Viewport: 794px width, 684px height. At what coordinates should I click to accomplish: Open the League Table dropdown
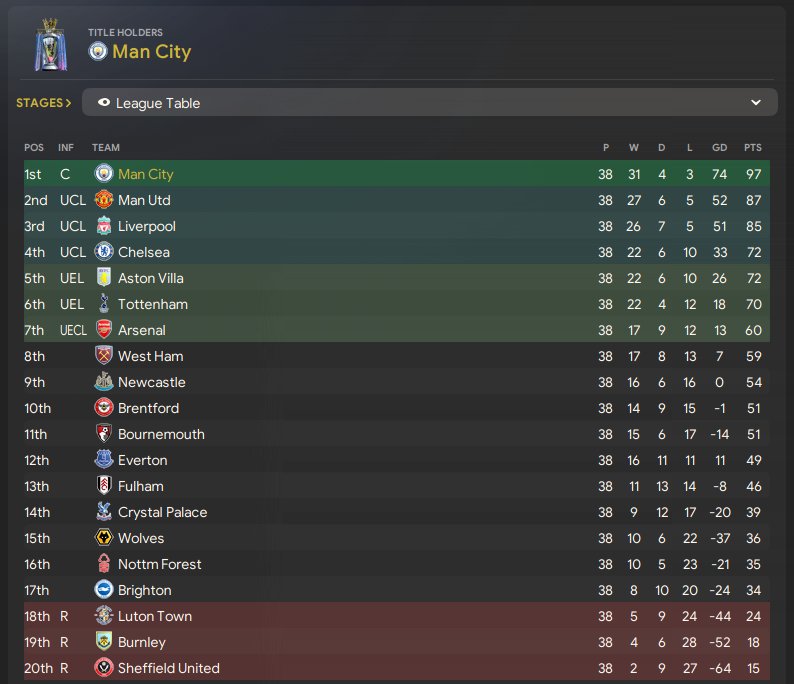(x=429, y=103)
